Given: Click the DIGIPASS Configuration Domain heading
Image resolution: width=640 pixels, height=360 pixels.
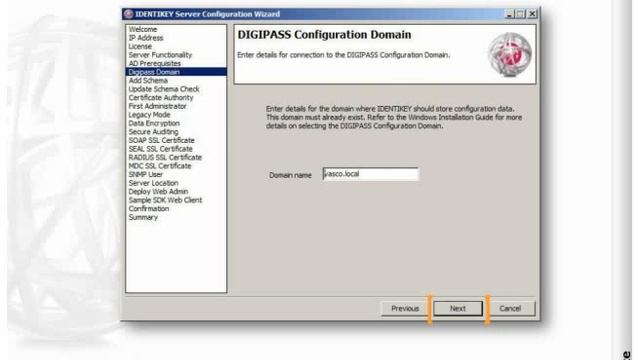Looking at the screenshot, I should pyautogui.click(x=324, y=35).
